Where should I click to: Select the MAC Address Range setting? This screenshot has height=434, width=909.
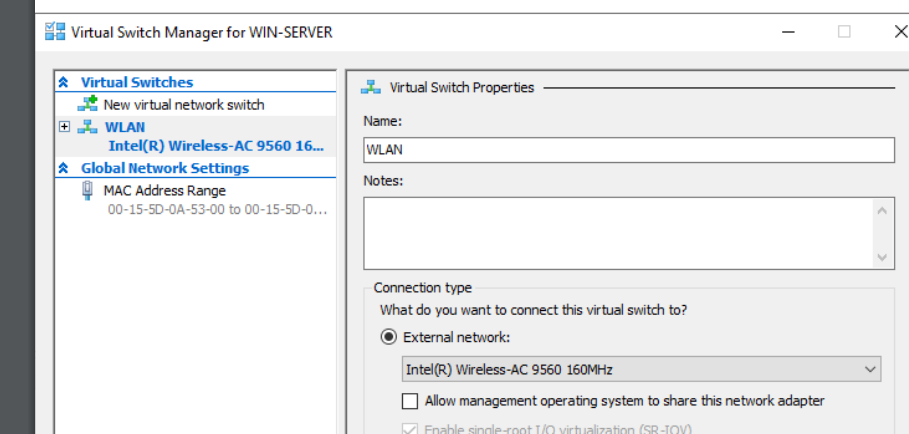pyautogui.click(x=164, y=190)
